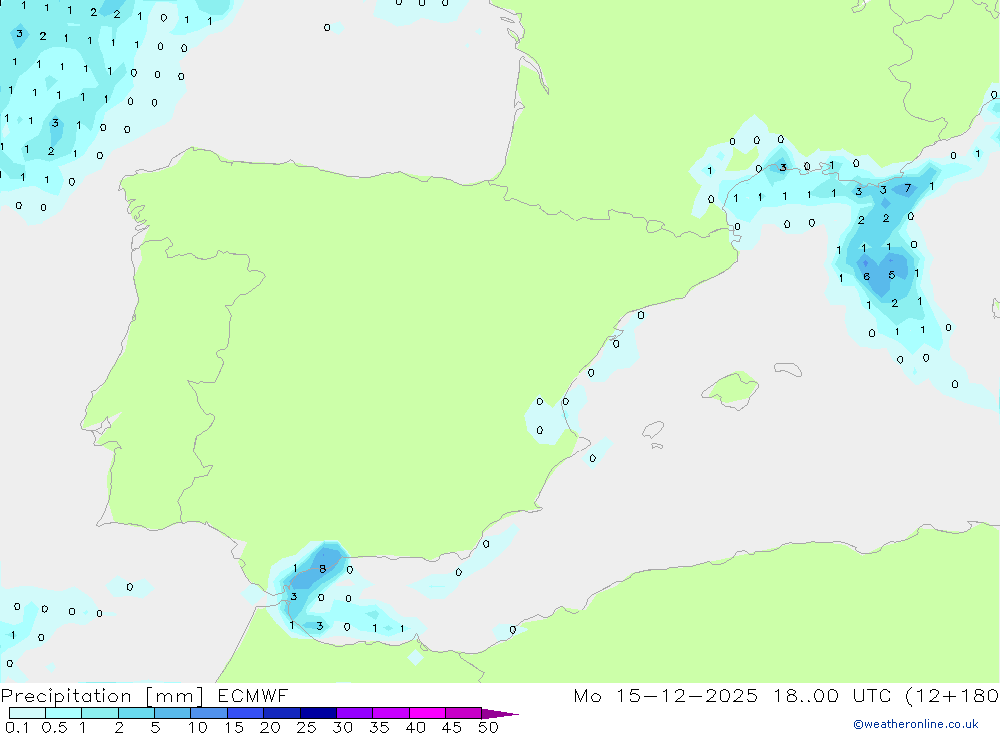Click the 35–40 mm purple legend swatch
Image resolution: width=1000 pixels, height=733 pixels.
(391, 713)
